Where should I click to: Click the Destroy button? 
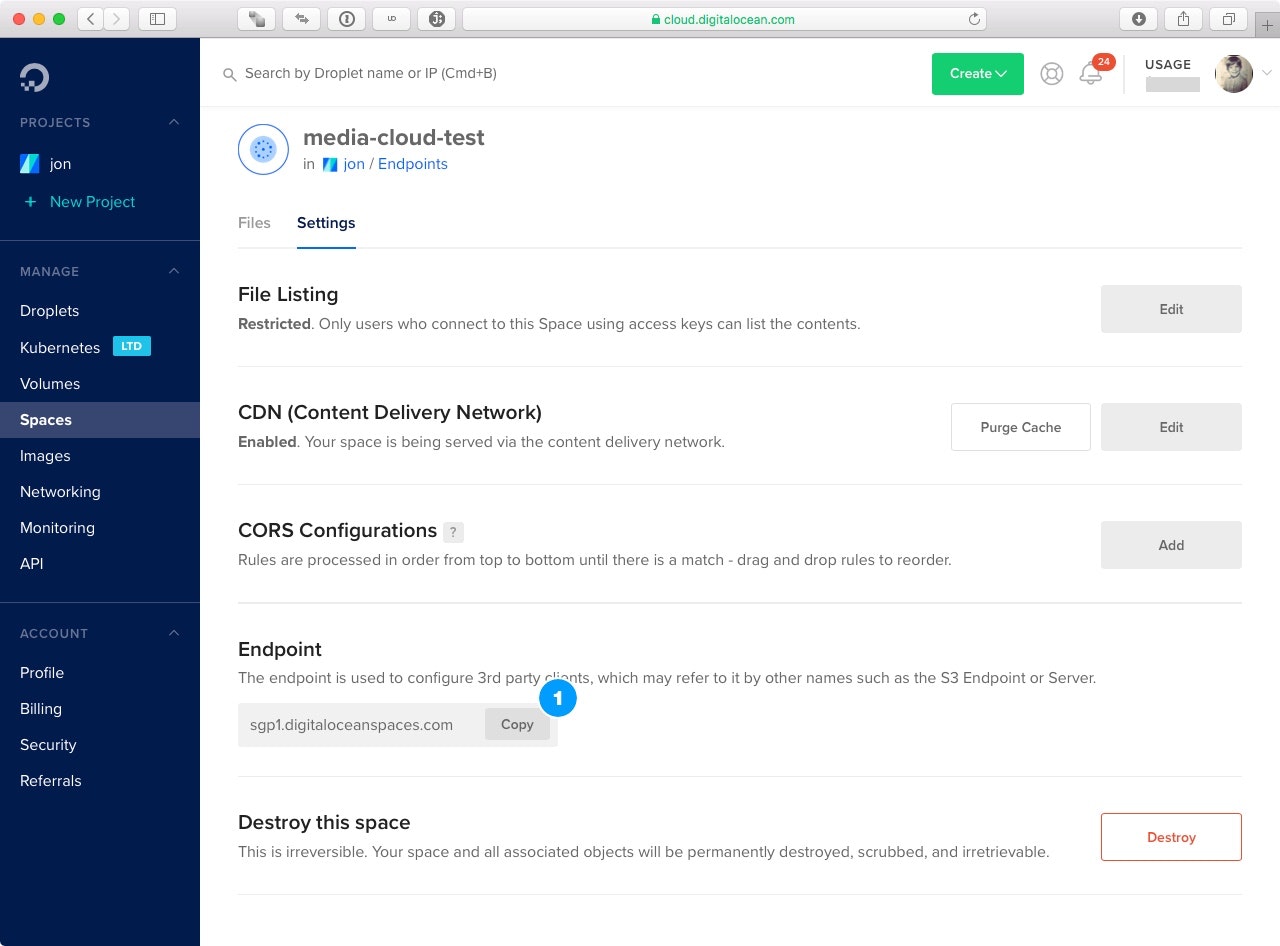pos(1171,837)
